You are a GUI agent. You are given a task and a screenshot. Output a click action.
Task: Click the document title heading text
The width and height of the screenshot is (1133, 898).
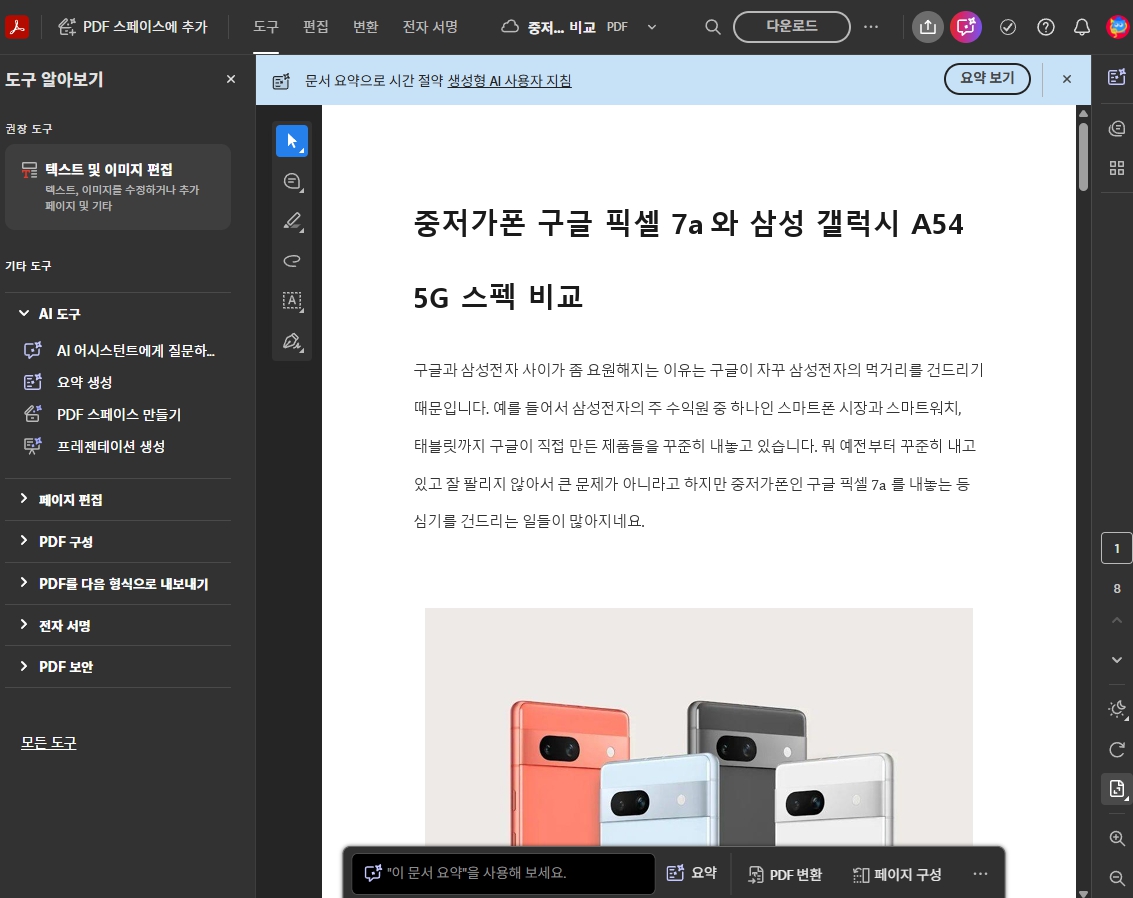click(688, 260)
